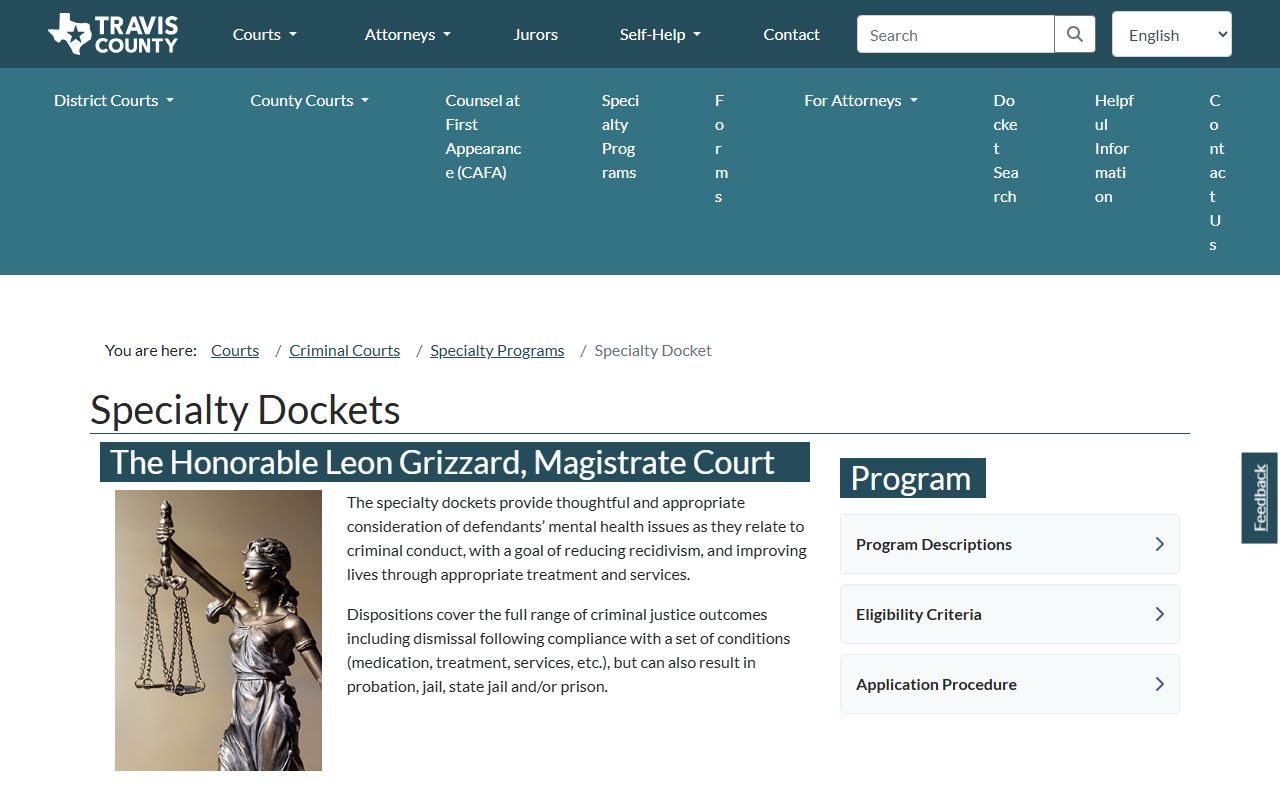Viewport: 1280px width, 800px height.
Task: Open the Feedback side tab
Action: point(1260,498)
